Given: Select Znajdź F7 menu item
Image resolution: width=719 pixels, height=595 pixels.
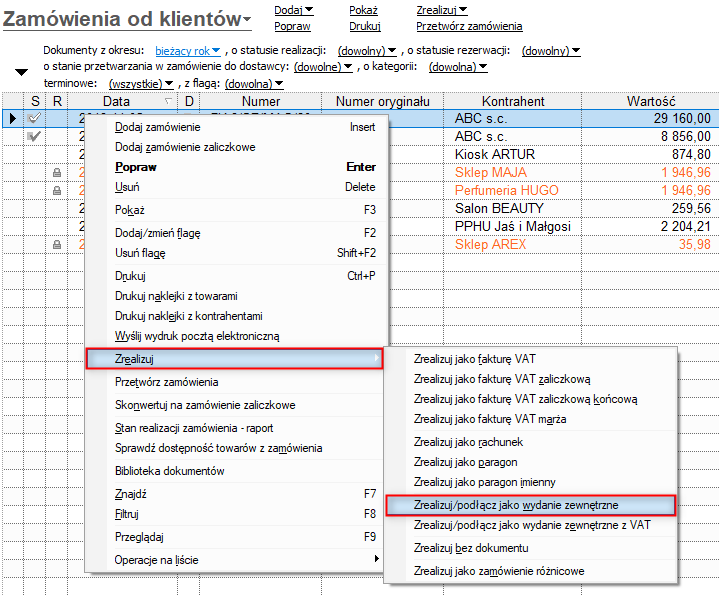Looking at the screenshot, I should [235, 494].
